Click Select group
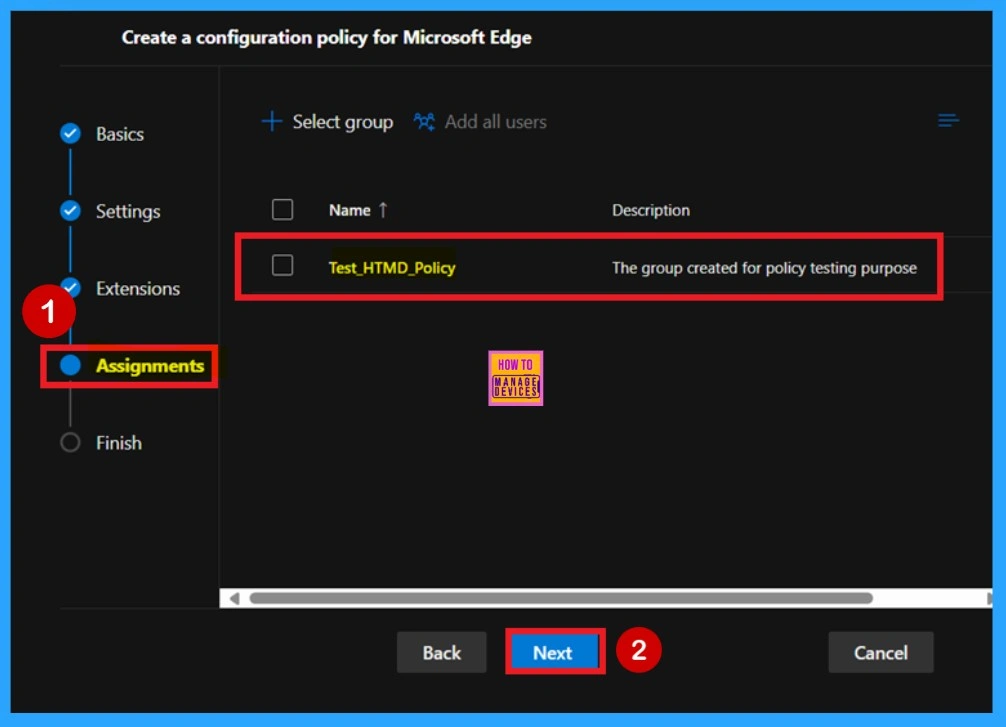 (x=343, y=122)
